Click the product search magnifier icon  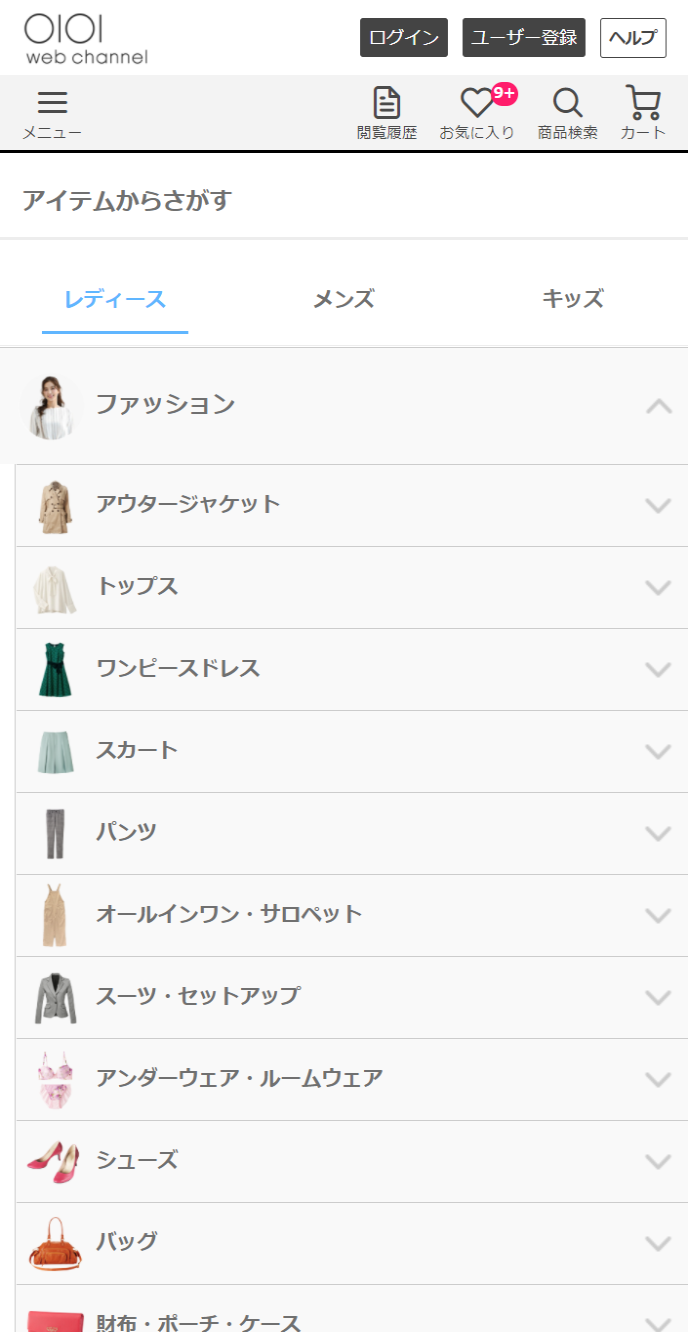[x=567, y=103]
